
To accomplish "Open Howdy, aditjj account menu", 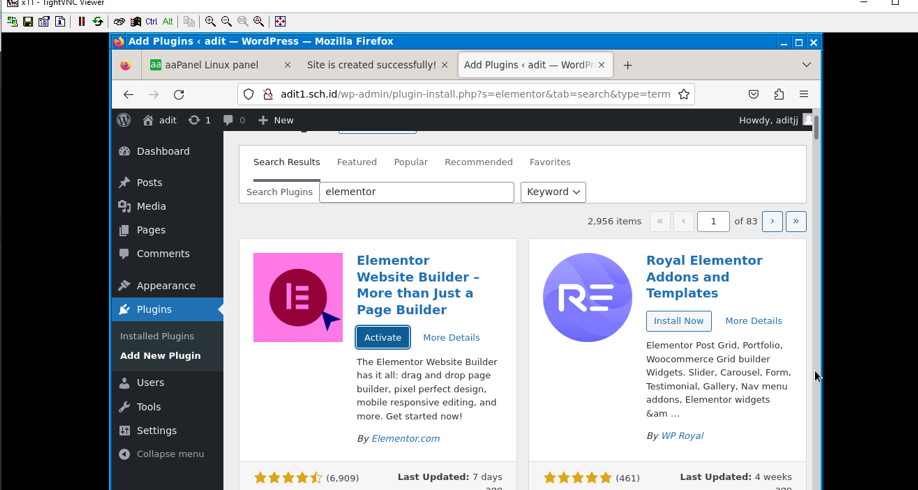I will [x=775, y=120].
